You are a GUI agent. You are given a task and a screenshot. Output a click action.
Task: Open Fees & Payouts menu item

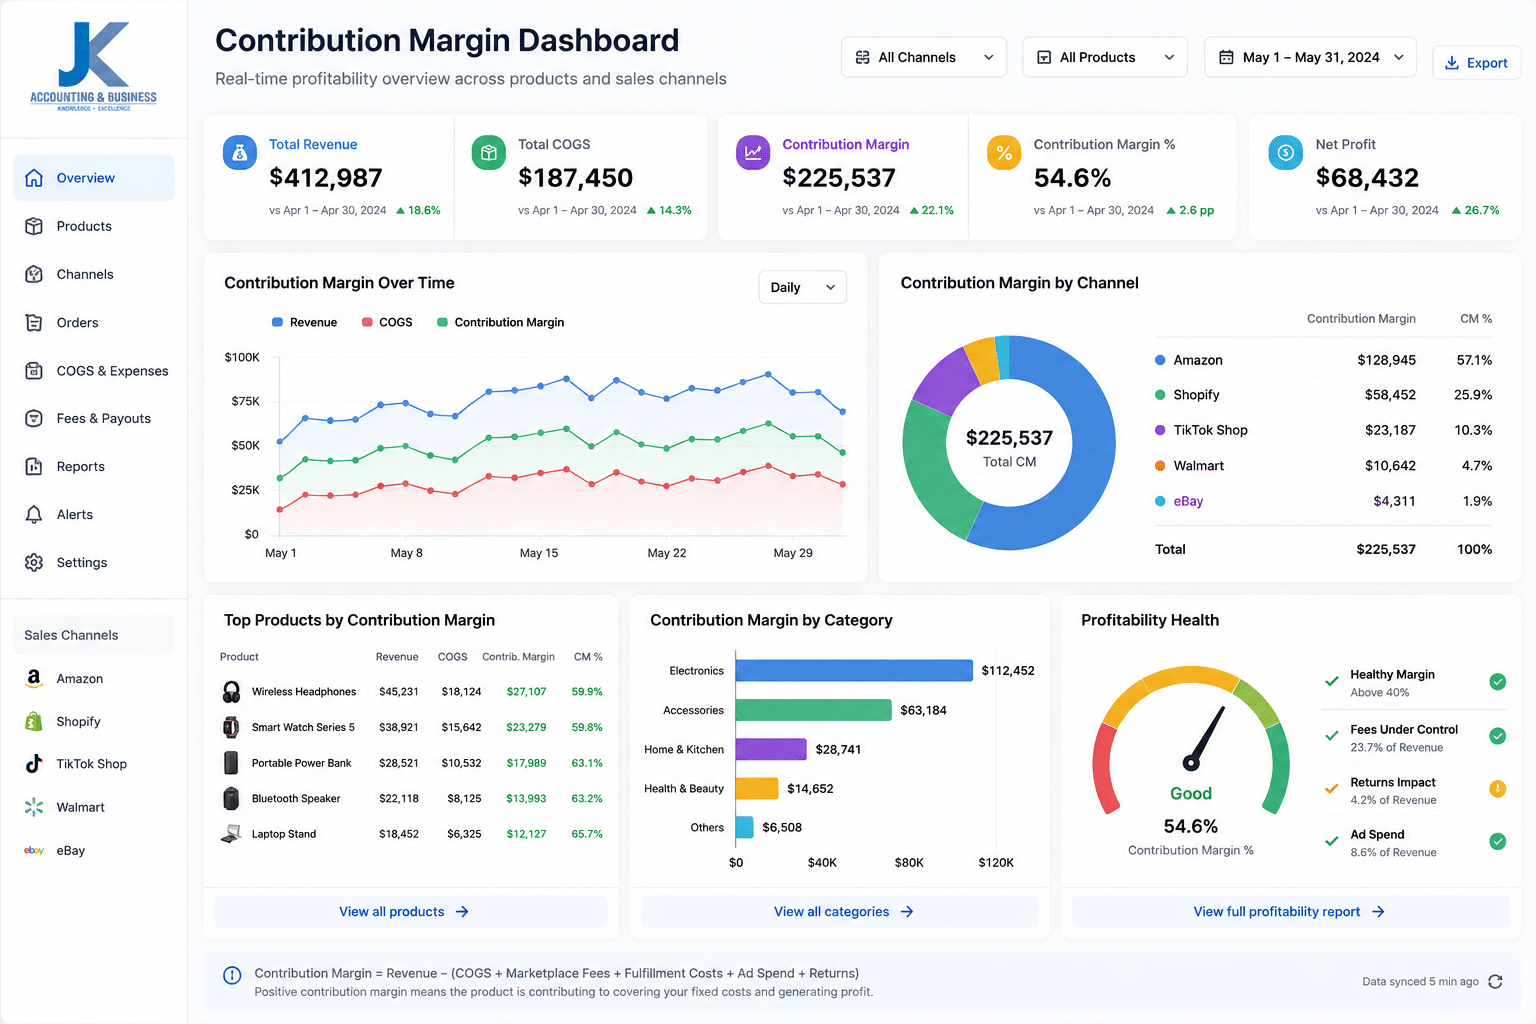click(94, 418)
